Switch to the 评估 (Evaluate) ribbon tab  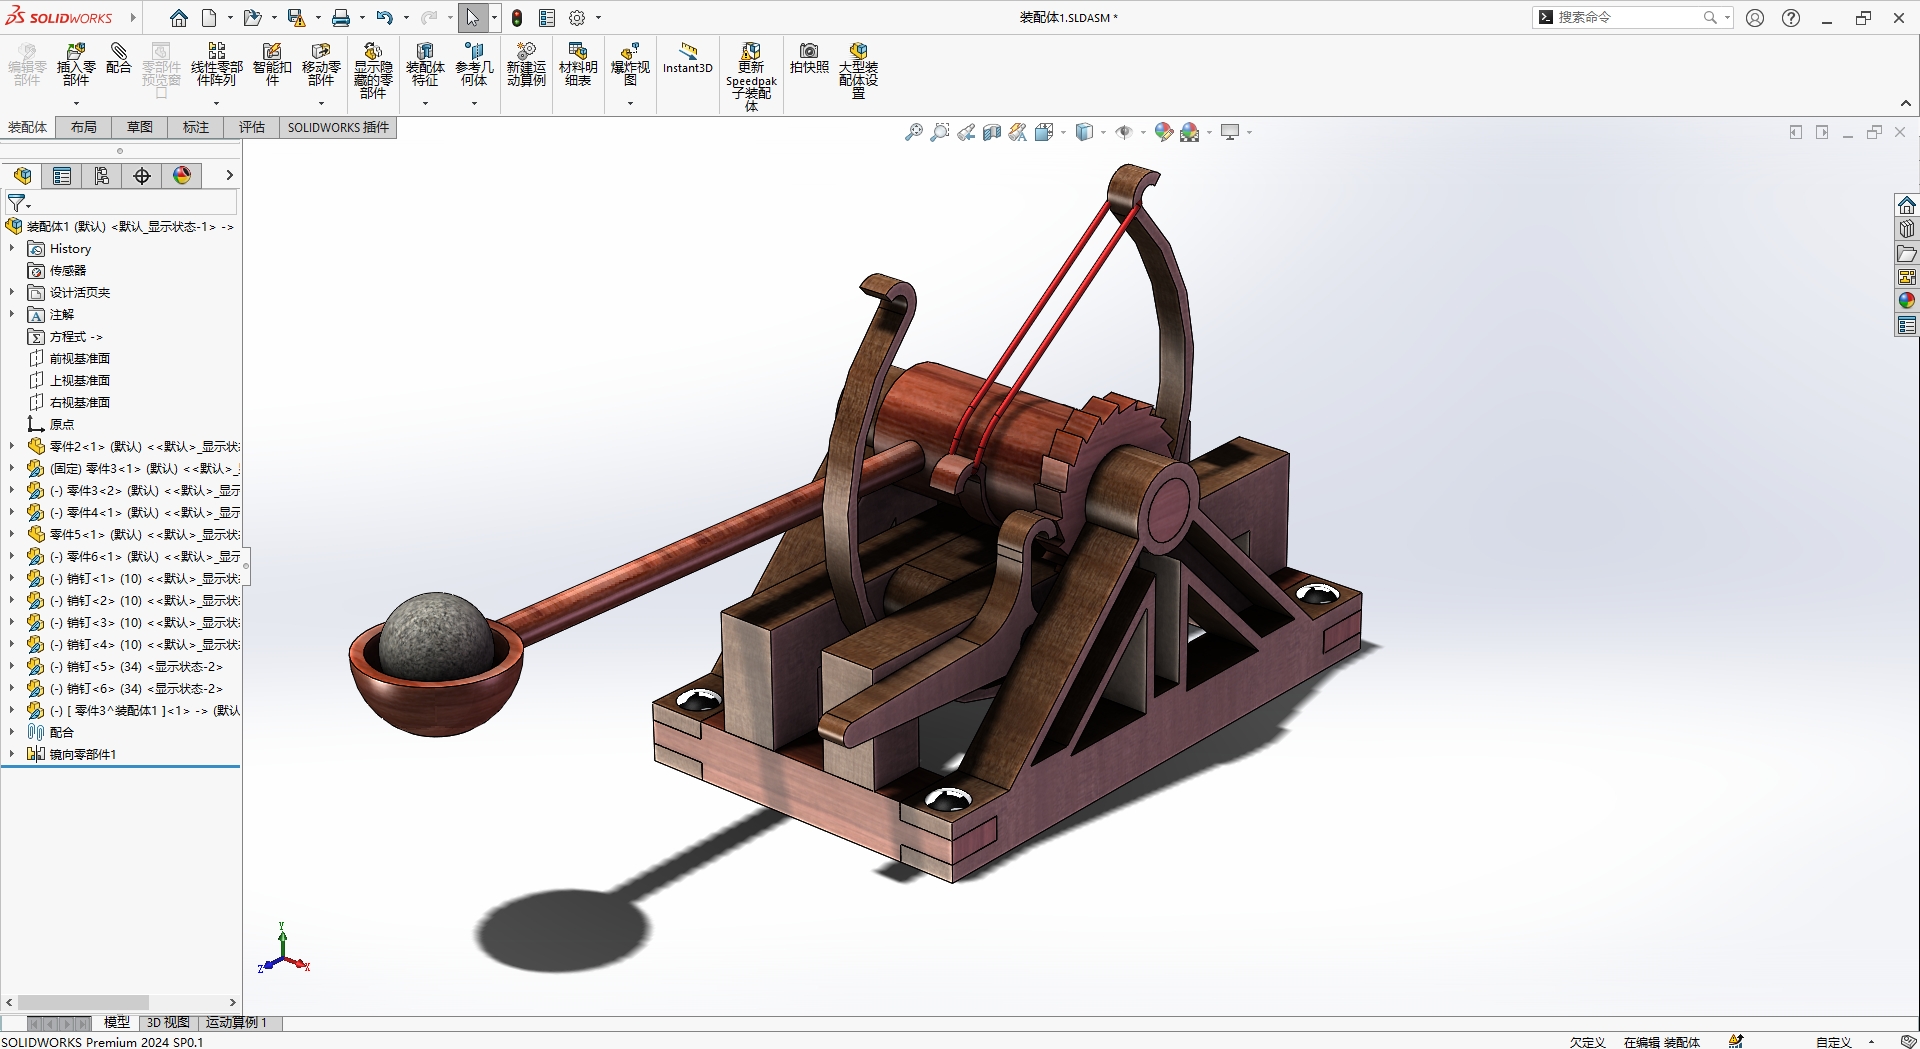(x=252, y=127)
